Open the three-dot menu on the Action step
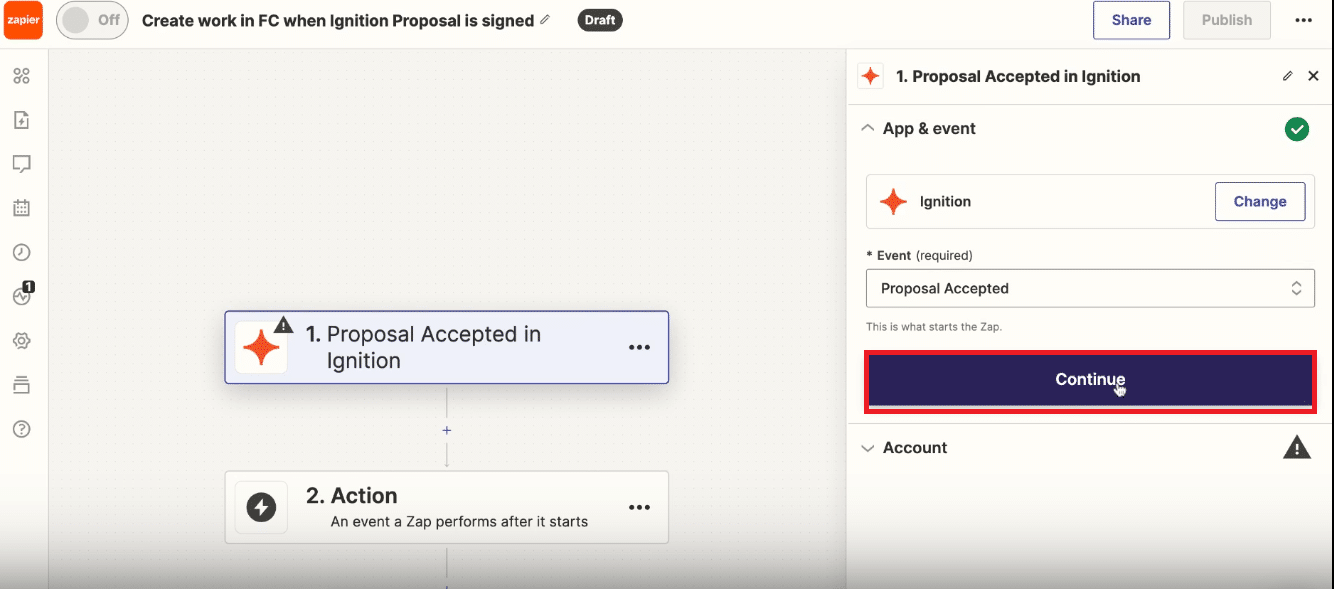 [x=639, y=508]
